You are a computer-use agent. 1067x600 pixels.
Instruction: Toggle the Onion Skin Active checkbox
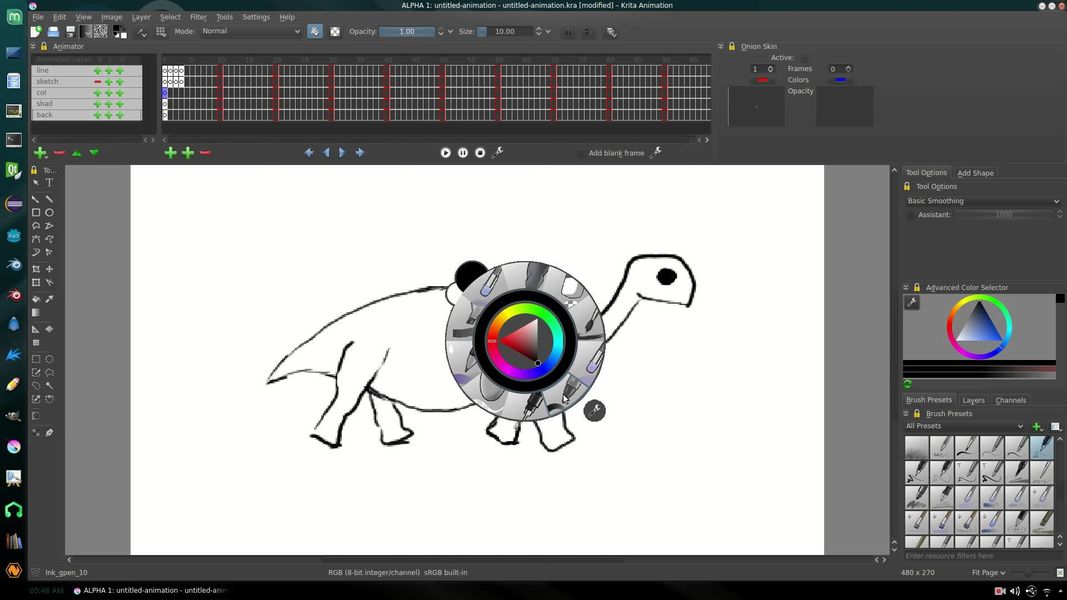[x=804, y=58]
